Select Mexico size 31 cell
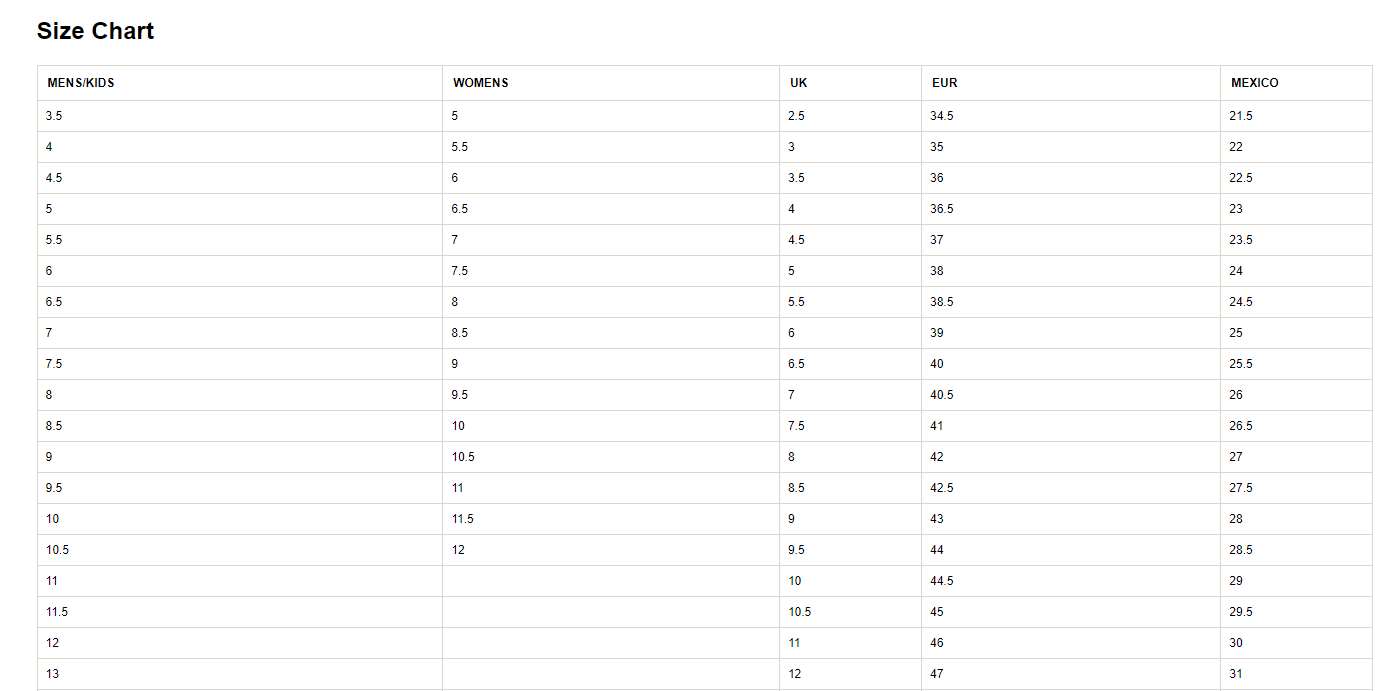 (x=1236, y=674)
